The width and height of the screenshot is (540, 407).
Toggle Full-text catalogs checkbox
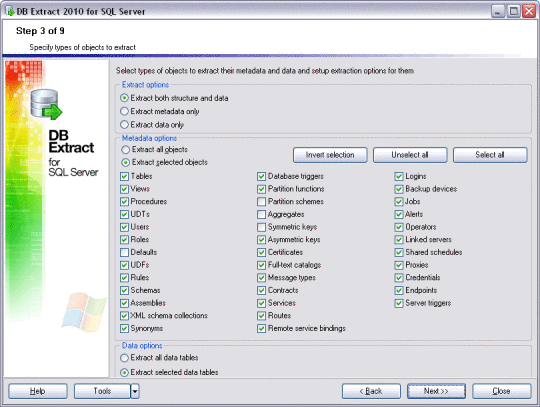coord(261,265)
